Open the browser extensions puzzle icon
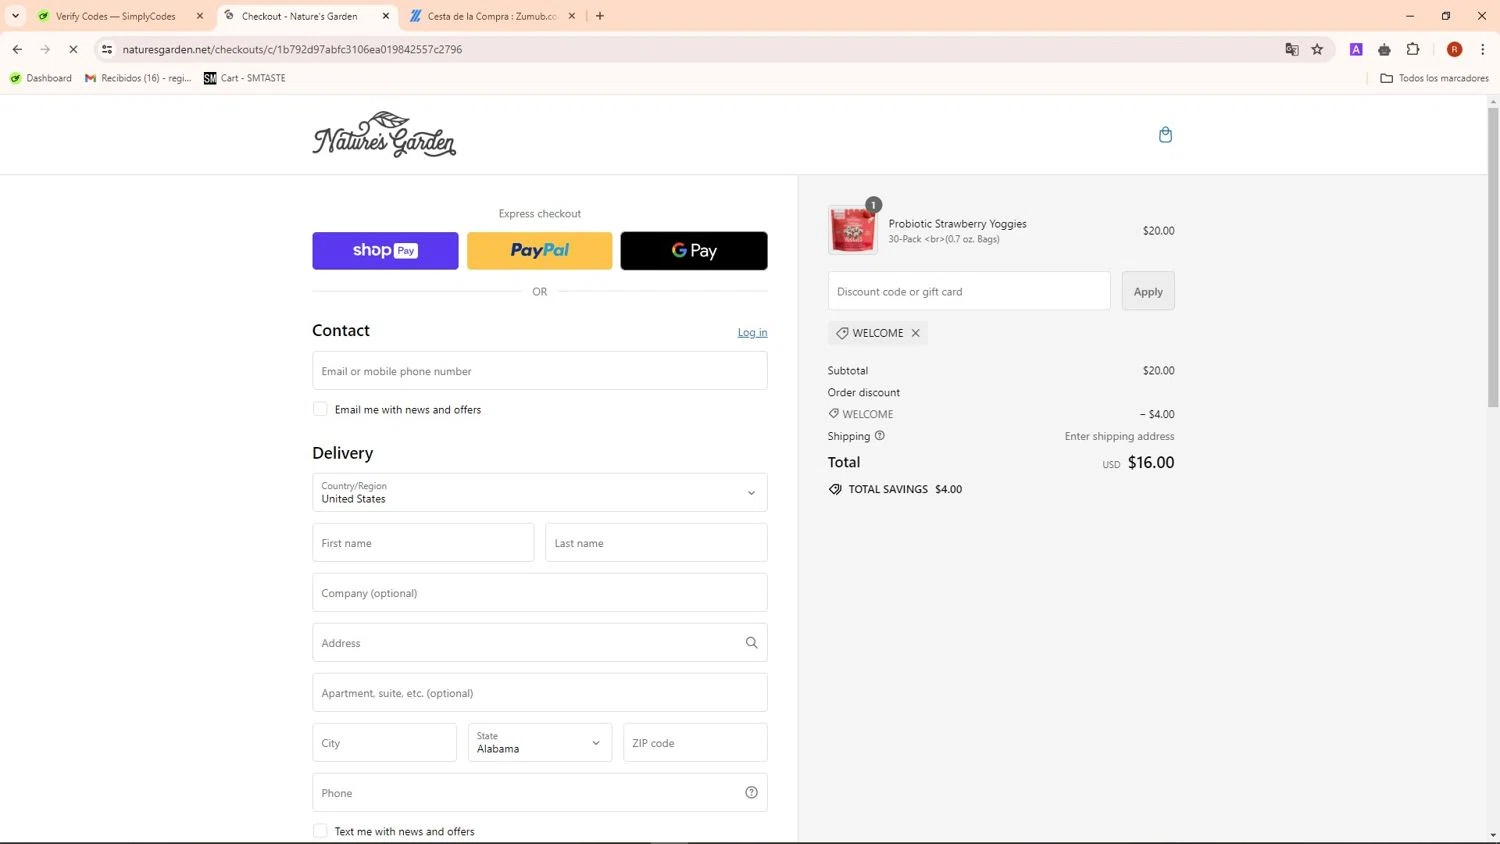This screenshot has height=844, width=1500. tap(1413, 49)
